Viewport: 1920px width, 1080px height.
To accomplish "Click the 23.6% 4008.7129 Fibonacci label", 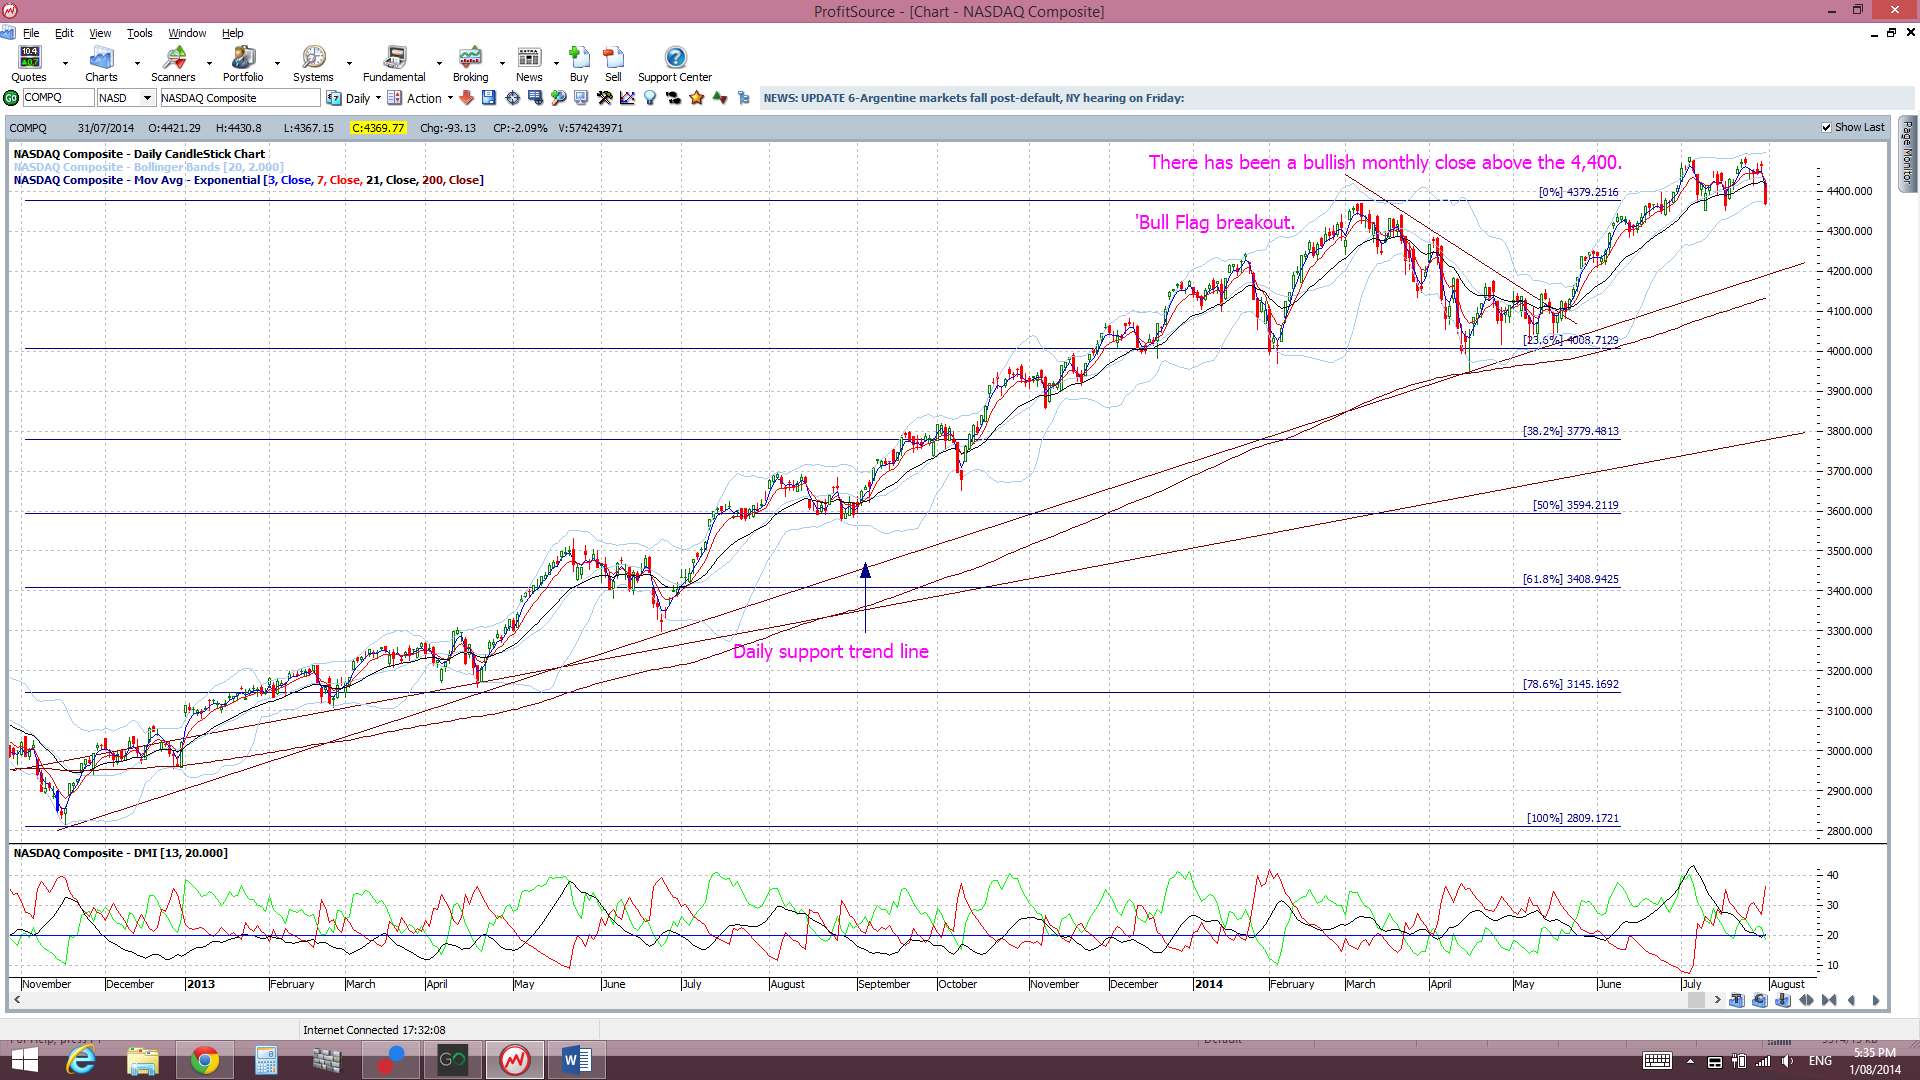I will (x=1570, y=340).
